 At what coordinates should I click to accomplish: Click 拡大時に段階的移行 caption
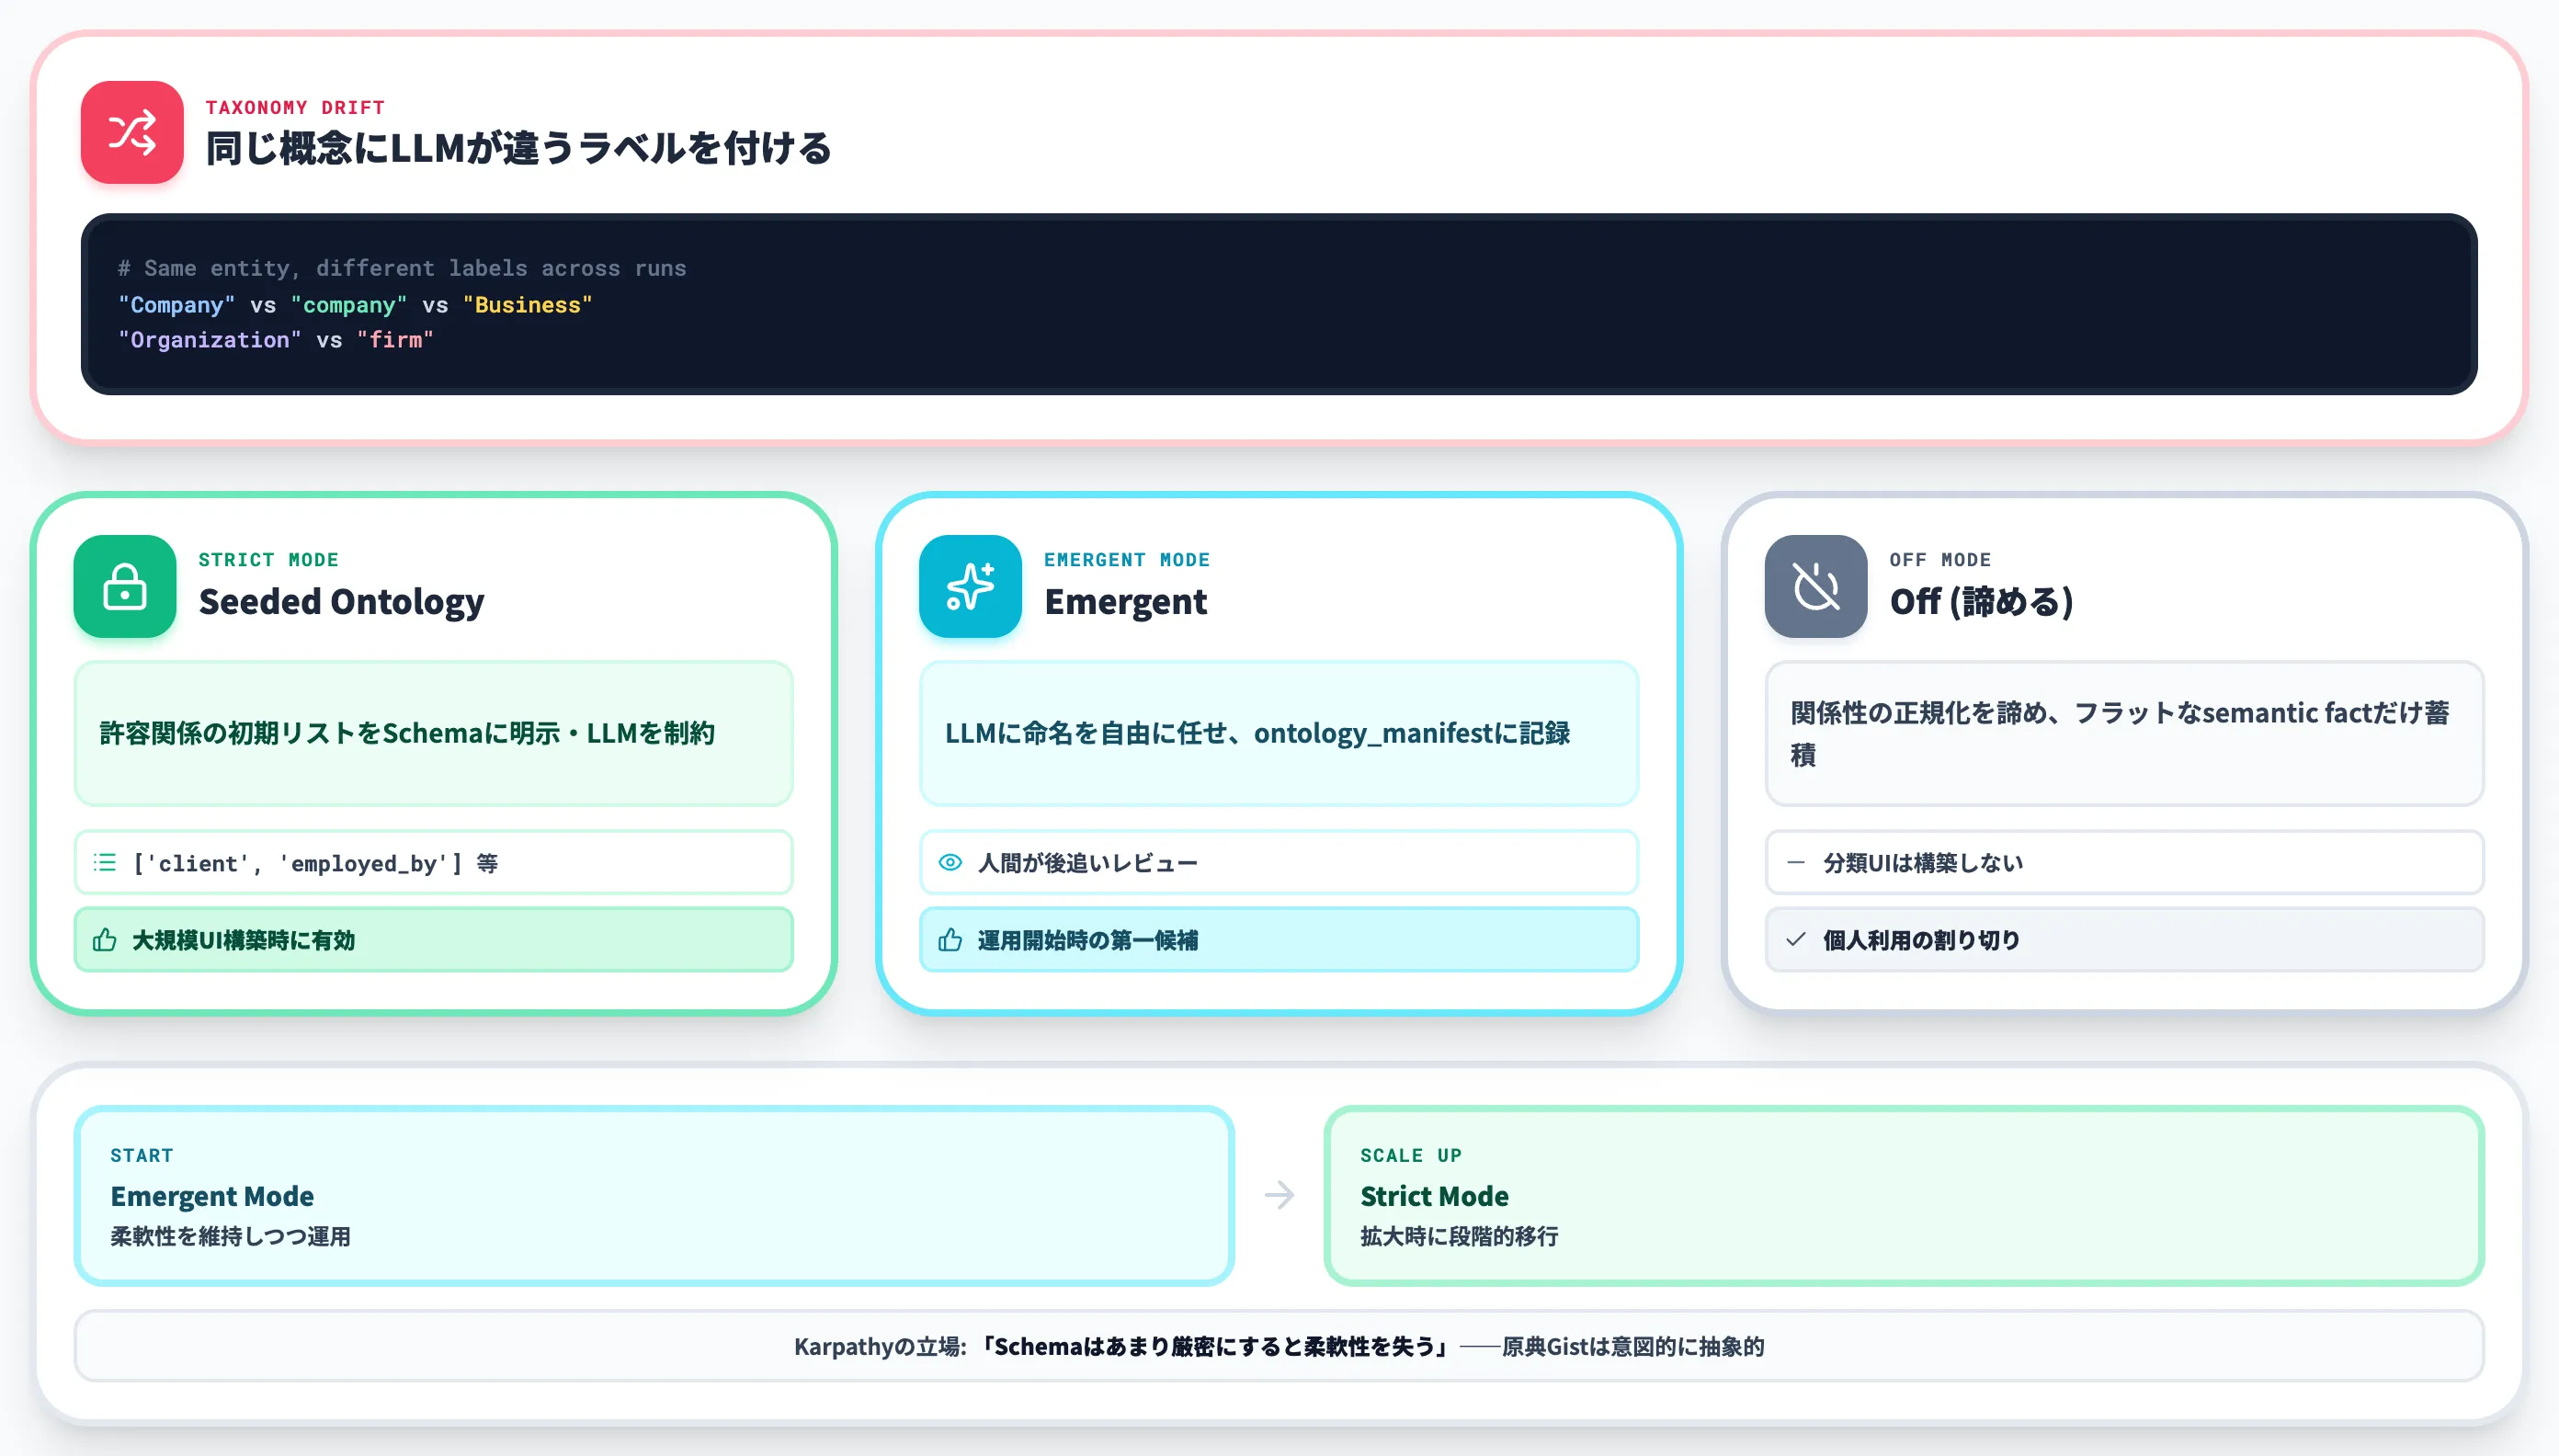[1459, 1236]
